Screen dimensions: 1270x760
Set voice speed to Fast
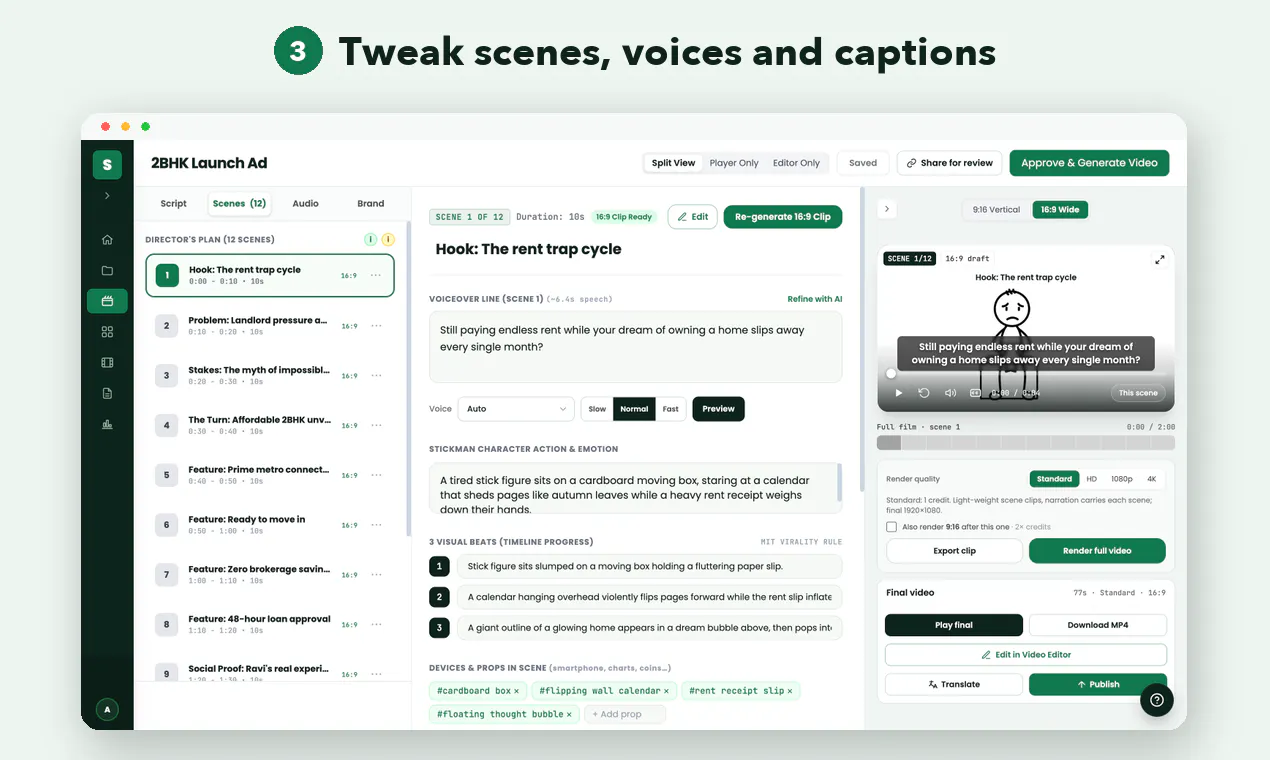[x=671, y=409]
